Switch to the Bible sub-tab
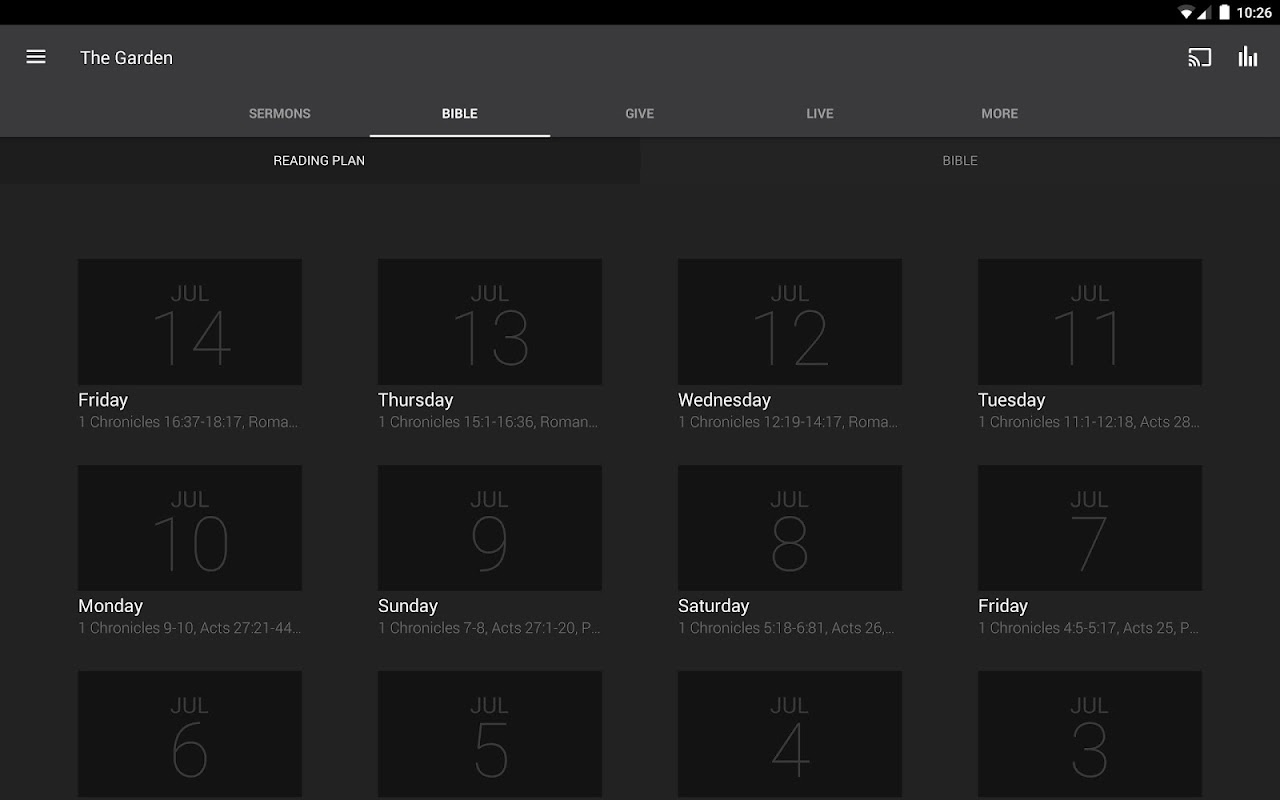 (960, 160)
